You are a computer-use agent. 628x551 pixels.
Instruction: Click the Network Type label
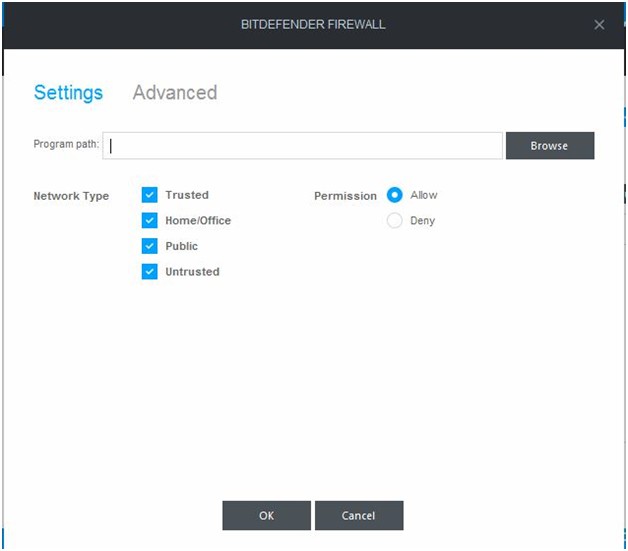(x=71, y=196)
